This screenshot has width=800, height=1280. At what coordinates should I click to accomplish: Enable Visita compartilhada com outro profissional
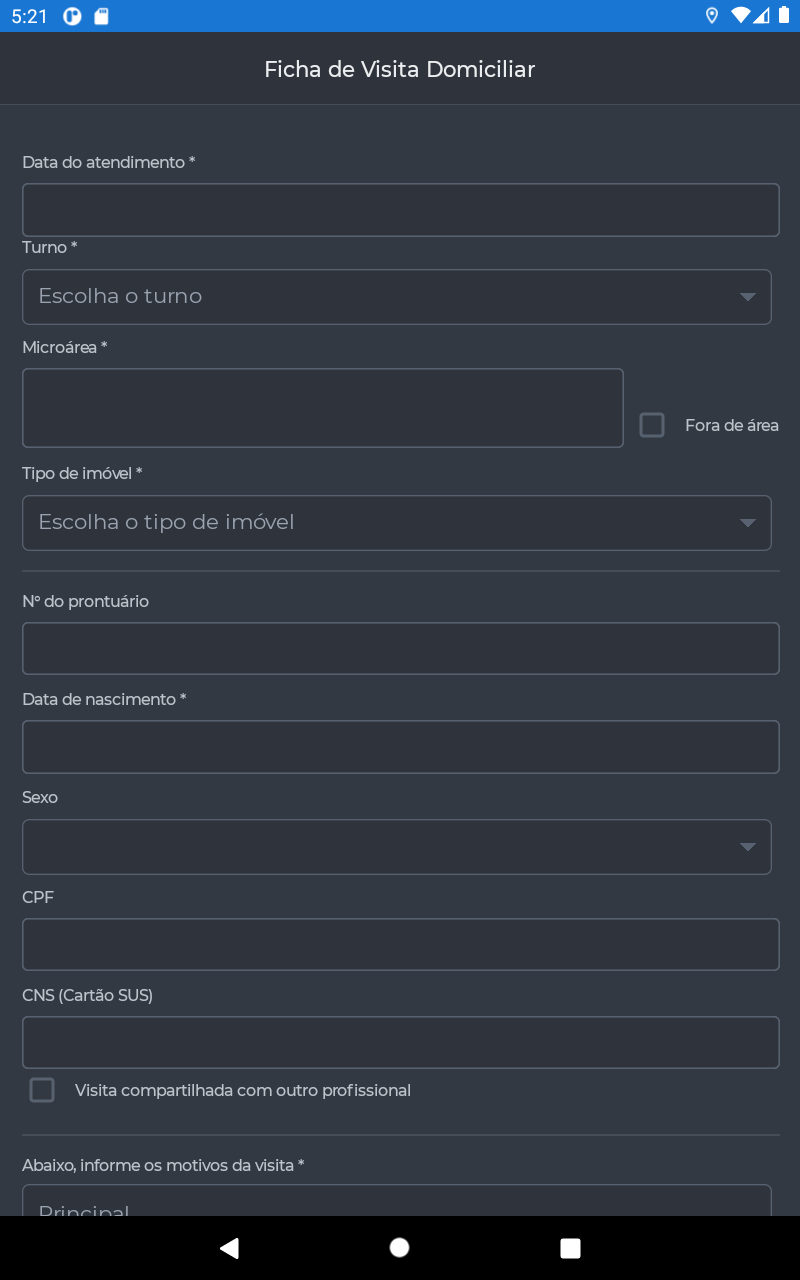pos(42,1090)
